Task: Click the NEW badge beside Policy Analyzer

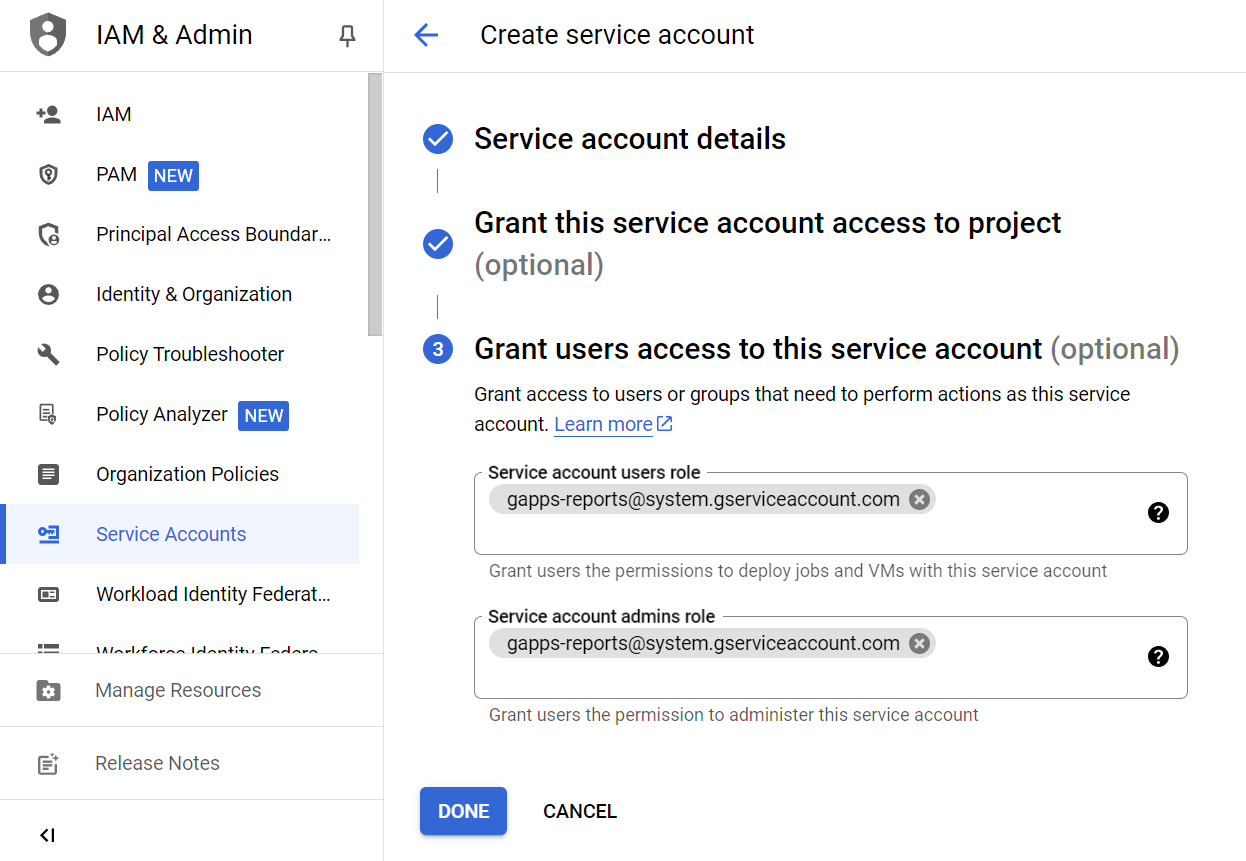Action: [x=263, y=415]
